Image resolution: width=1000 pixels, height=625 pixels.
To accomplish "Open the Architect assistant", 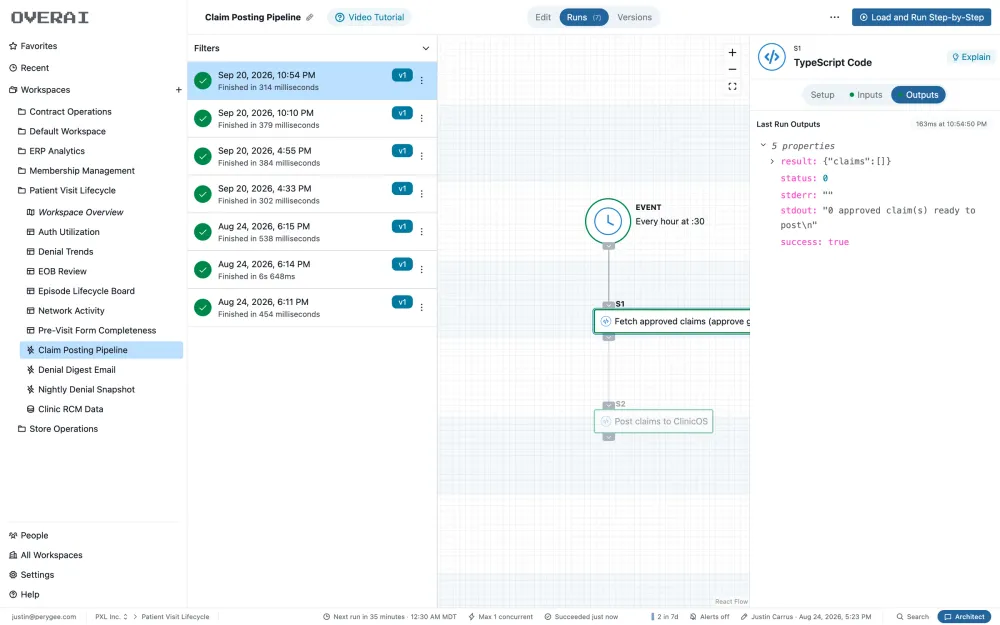I will 964,617.
